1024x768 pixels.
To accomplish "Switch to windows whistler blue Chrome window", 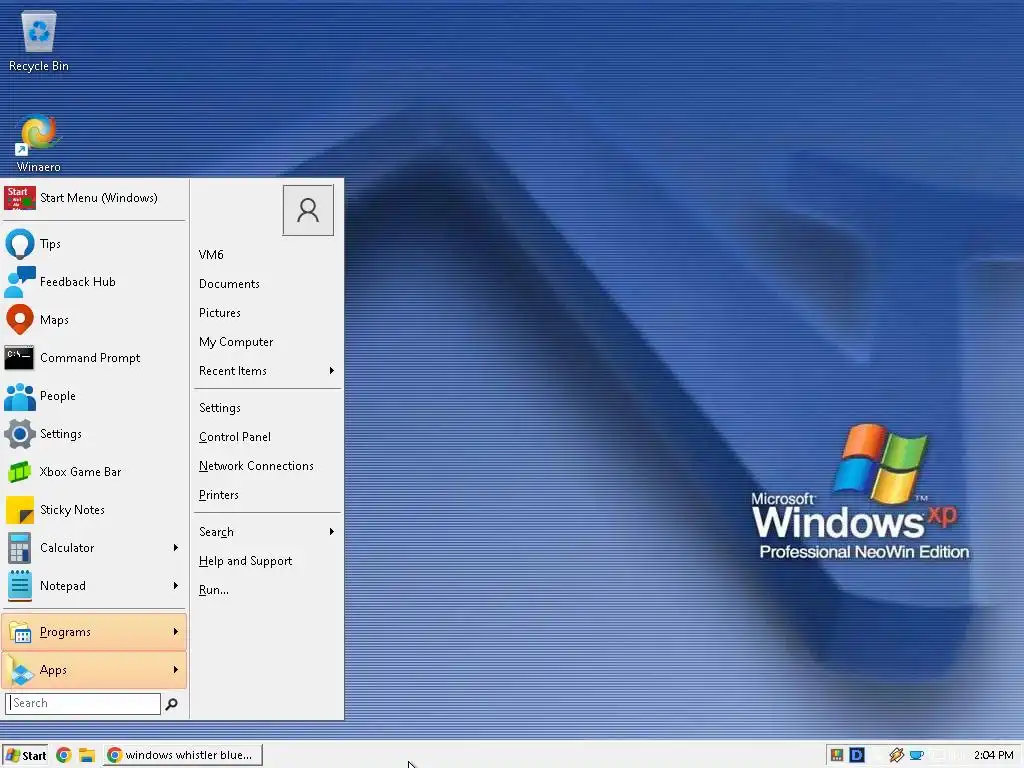I will (x=184, y=755).
